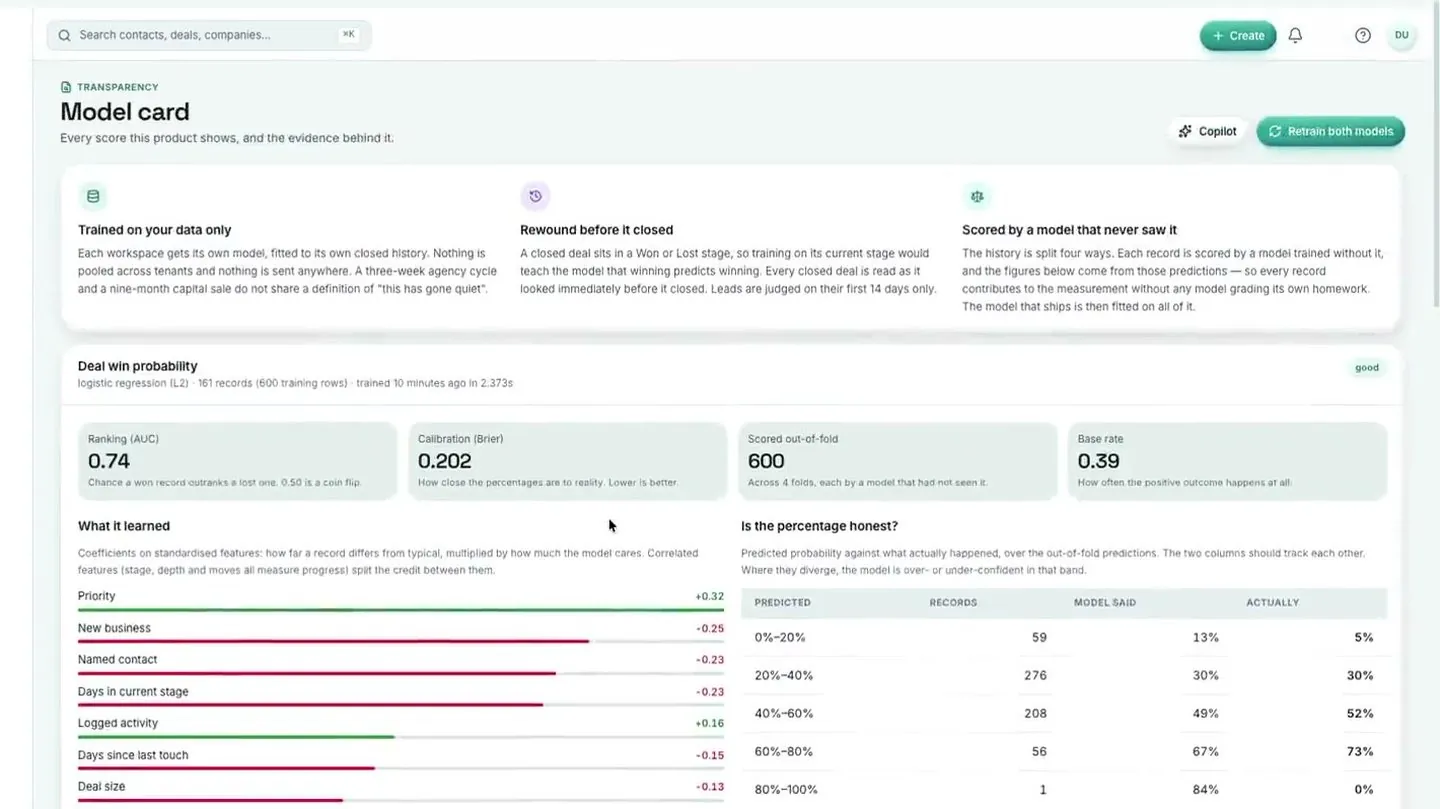Click the 'Is the percentage honest?' heading
Image resolution: width=1440 pixels, height=809 pixels.
[x=819, y=526]
